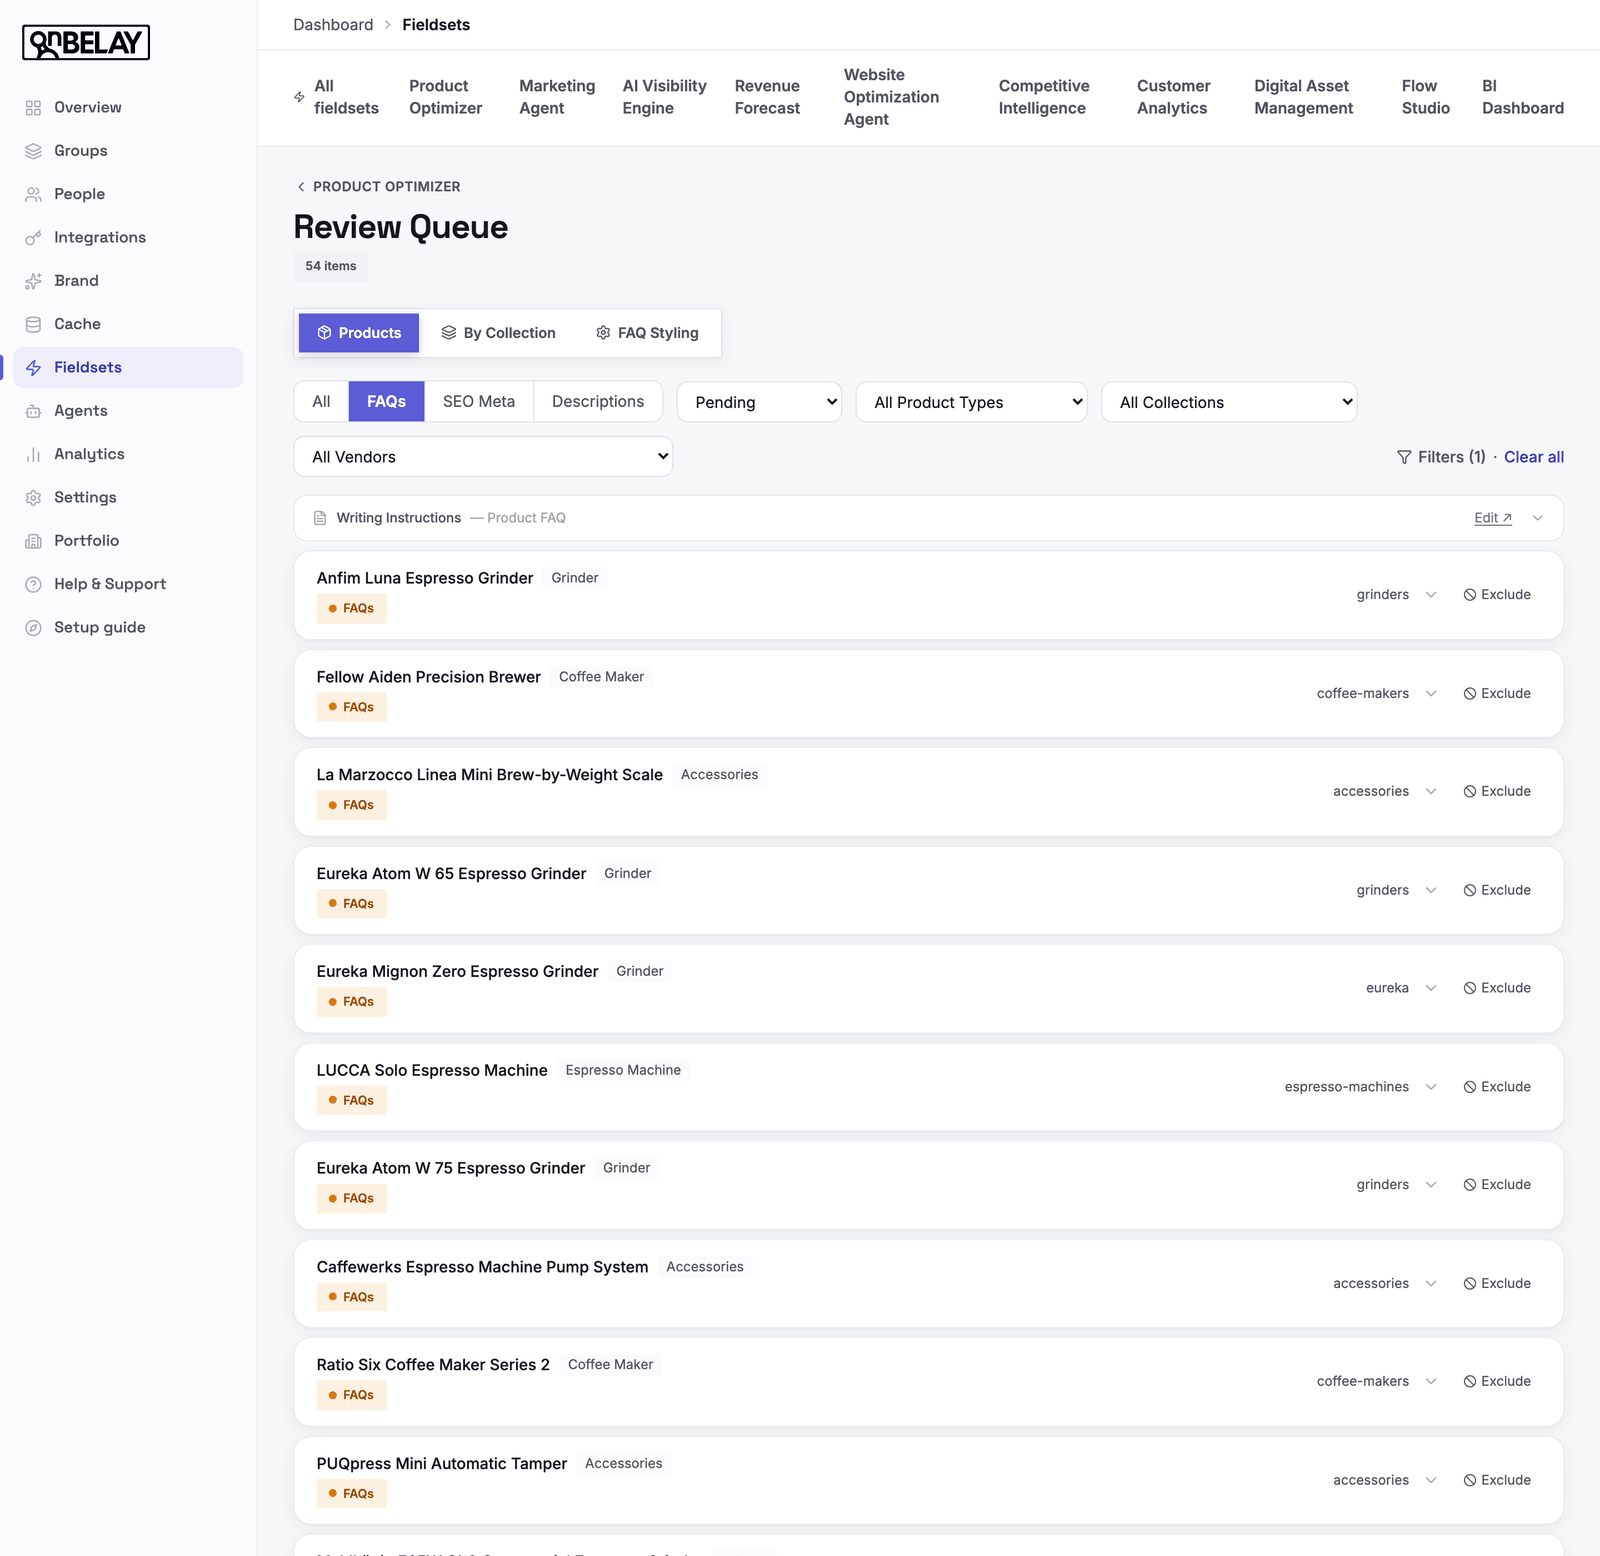Open the Revenue Forecast tab
This screenshot has width=1600, height=1556.
click(x=767, y=97)
